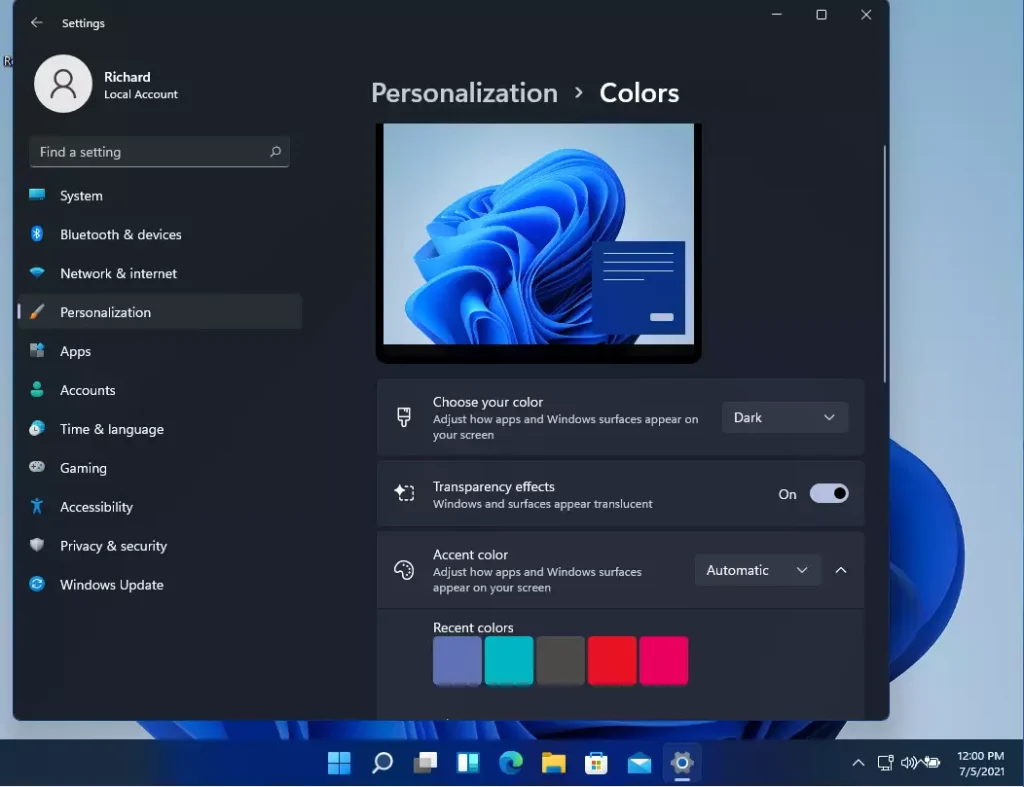The image size is (1024, 787).
Task: Click the battery tray icon
Action: 931,762
